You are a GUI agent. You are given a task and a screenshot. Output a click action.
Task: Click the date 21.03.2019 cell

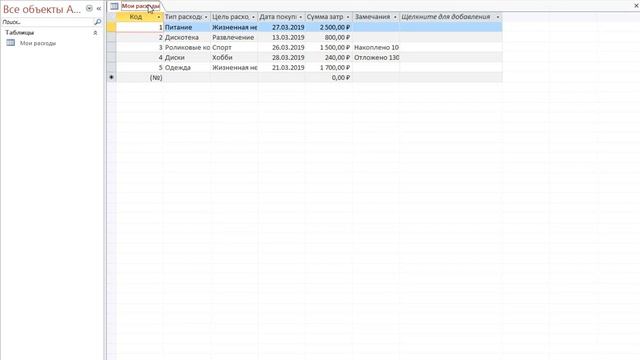(282, 67)
